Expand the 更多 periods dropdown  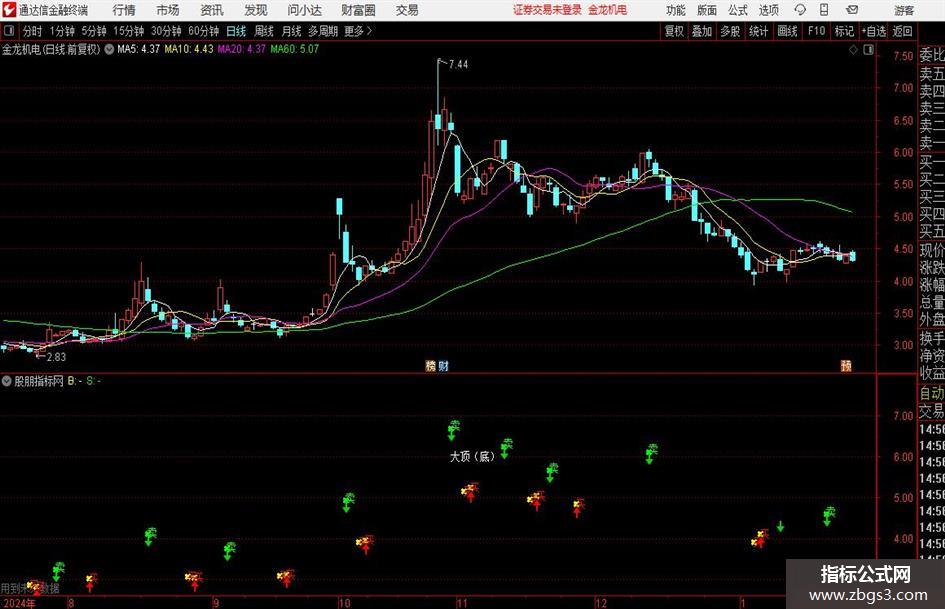pos(358,31)
